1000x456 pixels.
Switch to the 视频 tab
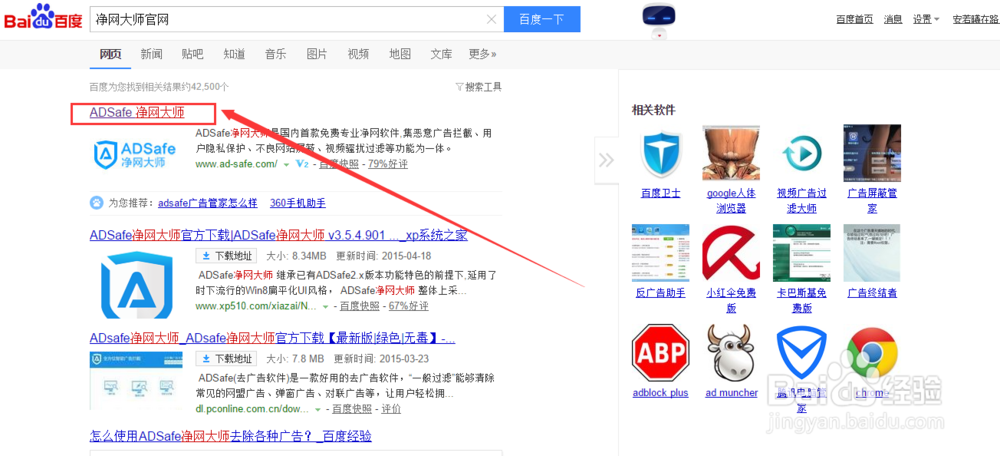pyautogui.click(x=358, y=54)
